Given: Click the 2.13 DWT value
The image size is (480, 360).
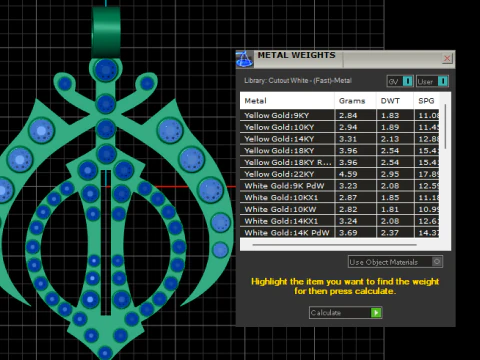Looking at the screenshot, I should click(390, 139).
